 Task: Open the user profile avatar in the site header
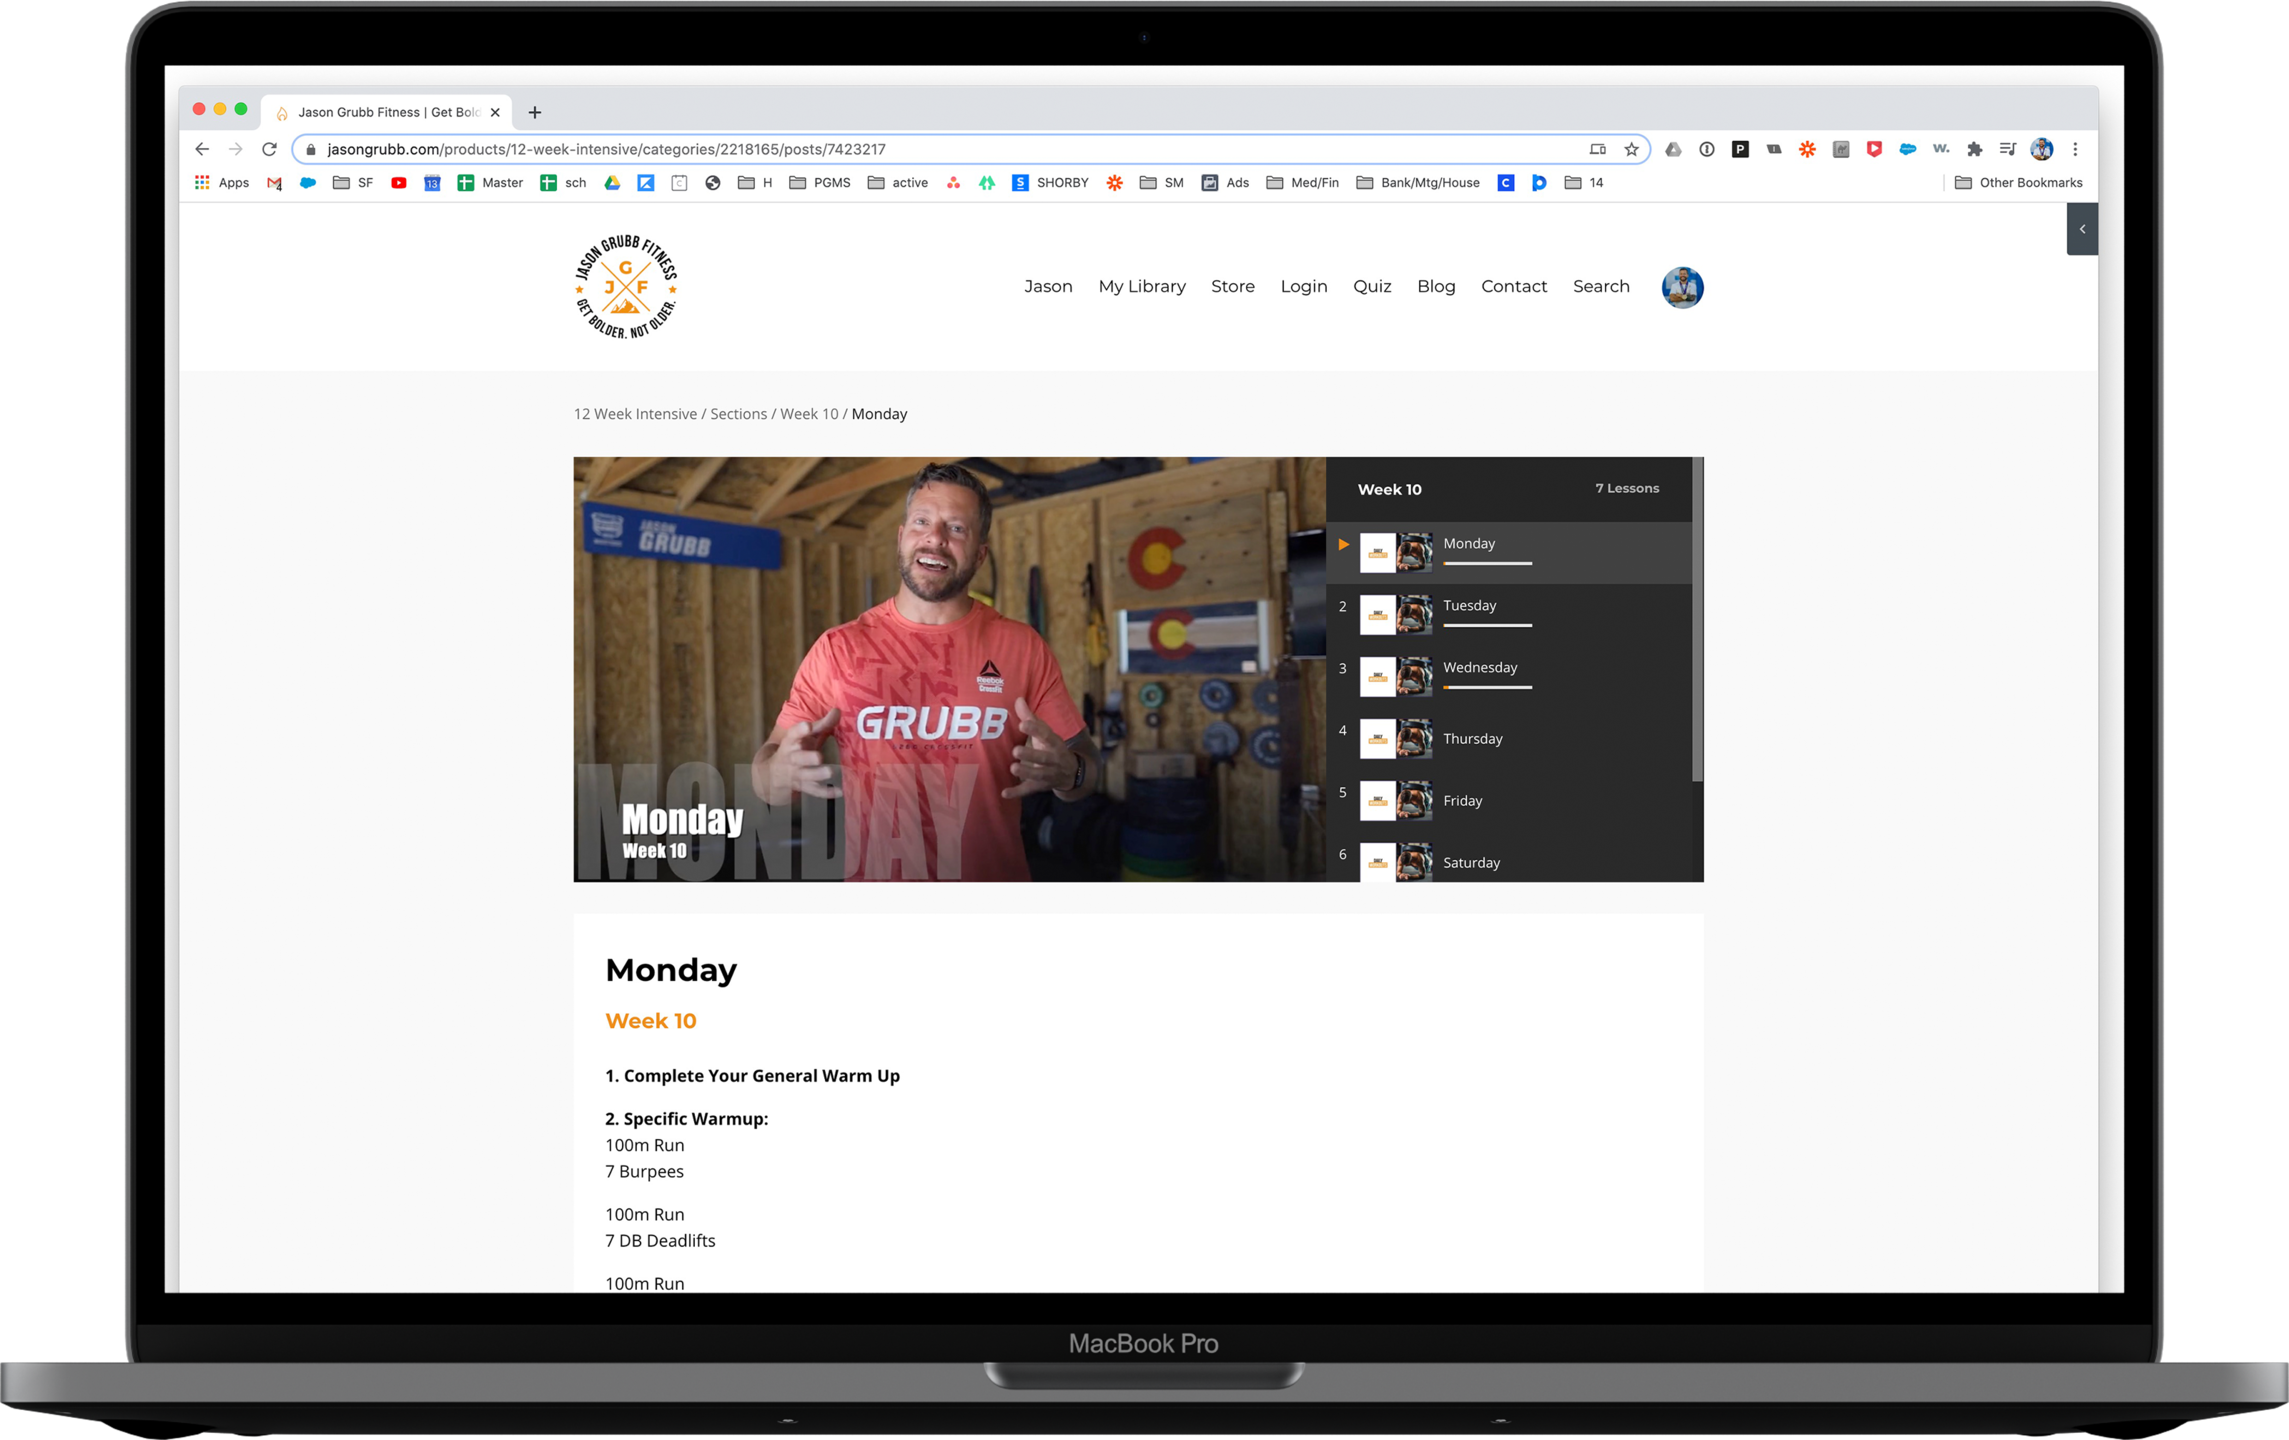[1682, 287]
